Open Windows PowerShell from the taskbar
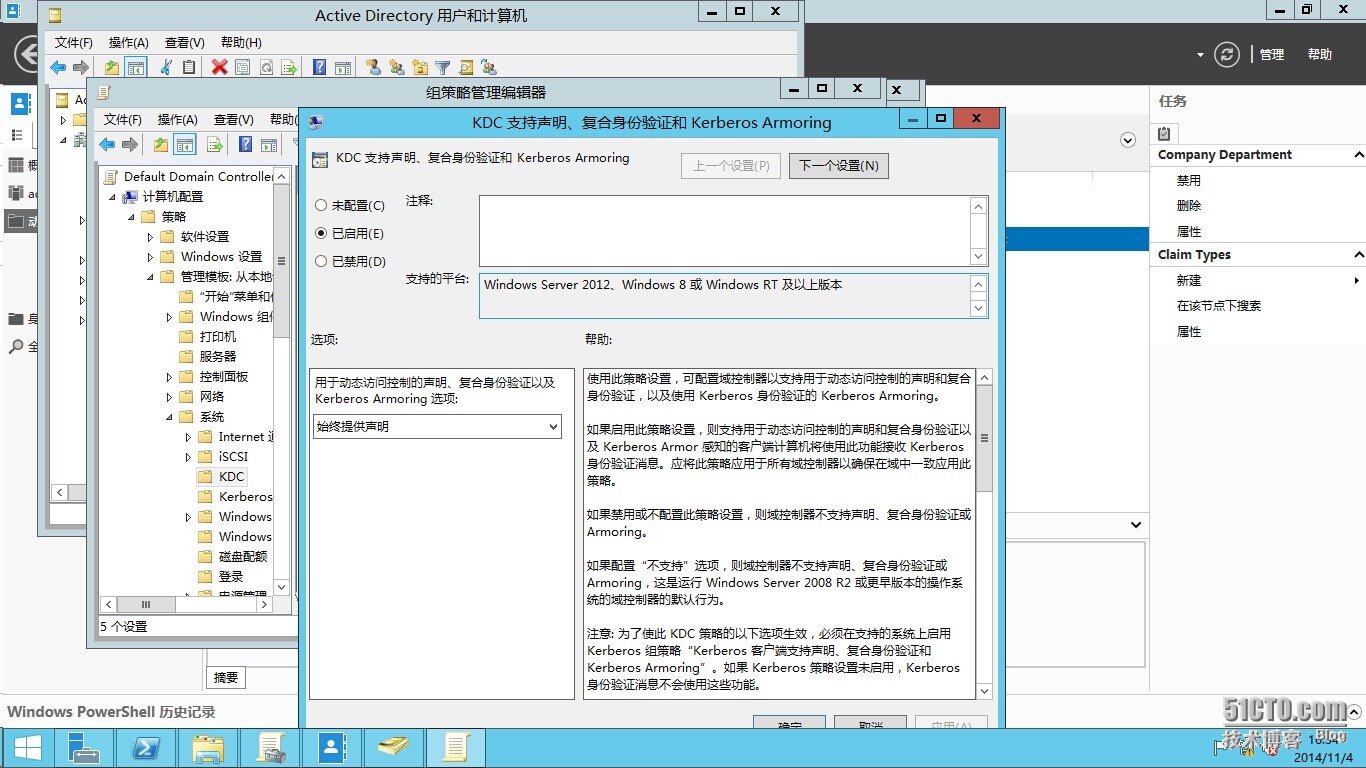Viewport: 1366px width, 768px height. 146,747
